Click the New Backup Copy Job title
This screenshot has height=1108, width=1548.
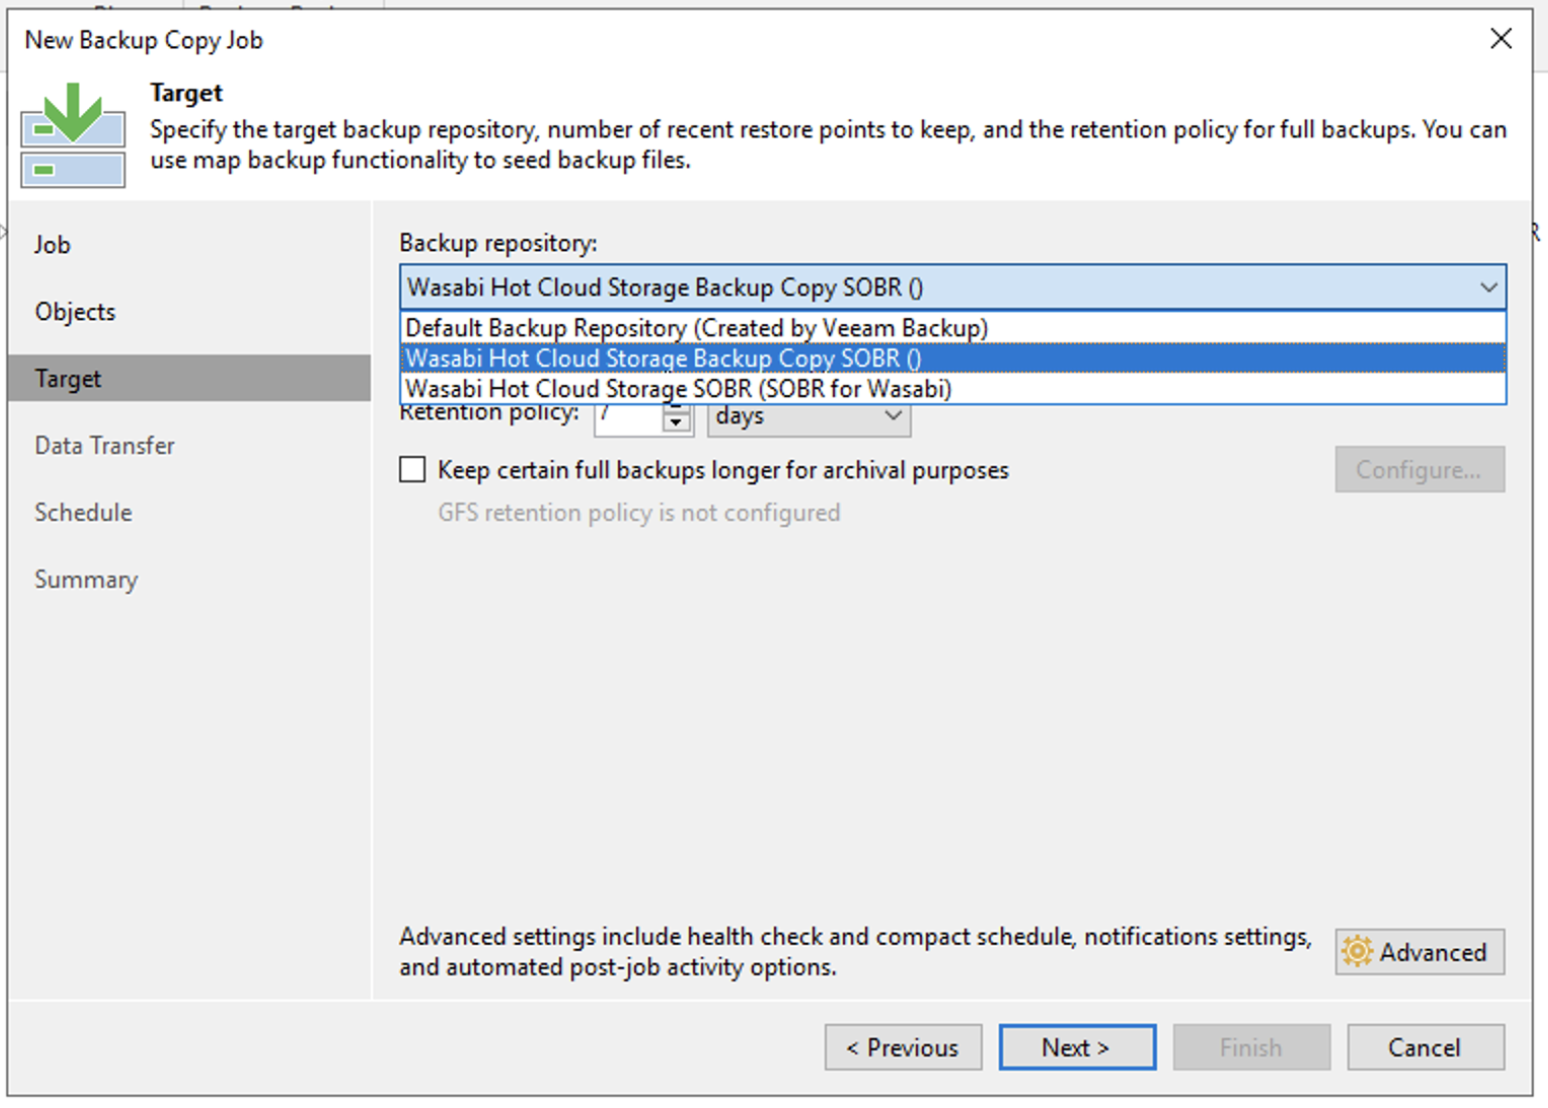click(x=144, y=40)
